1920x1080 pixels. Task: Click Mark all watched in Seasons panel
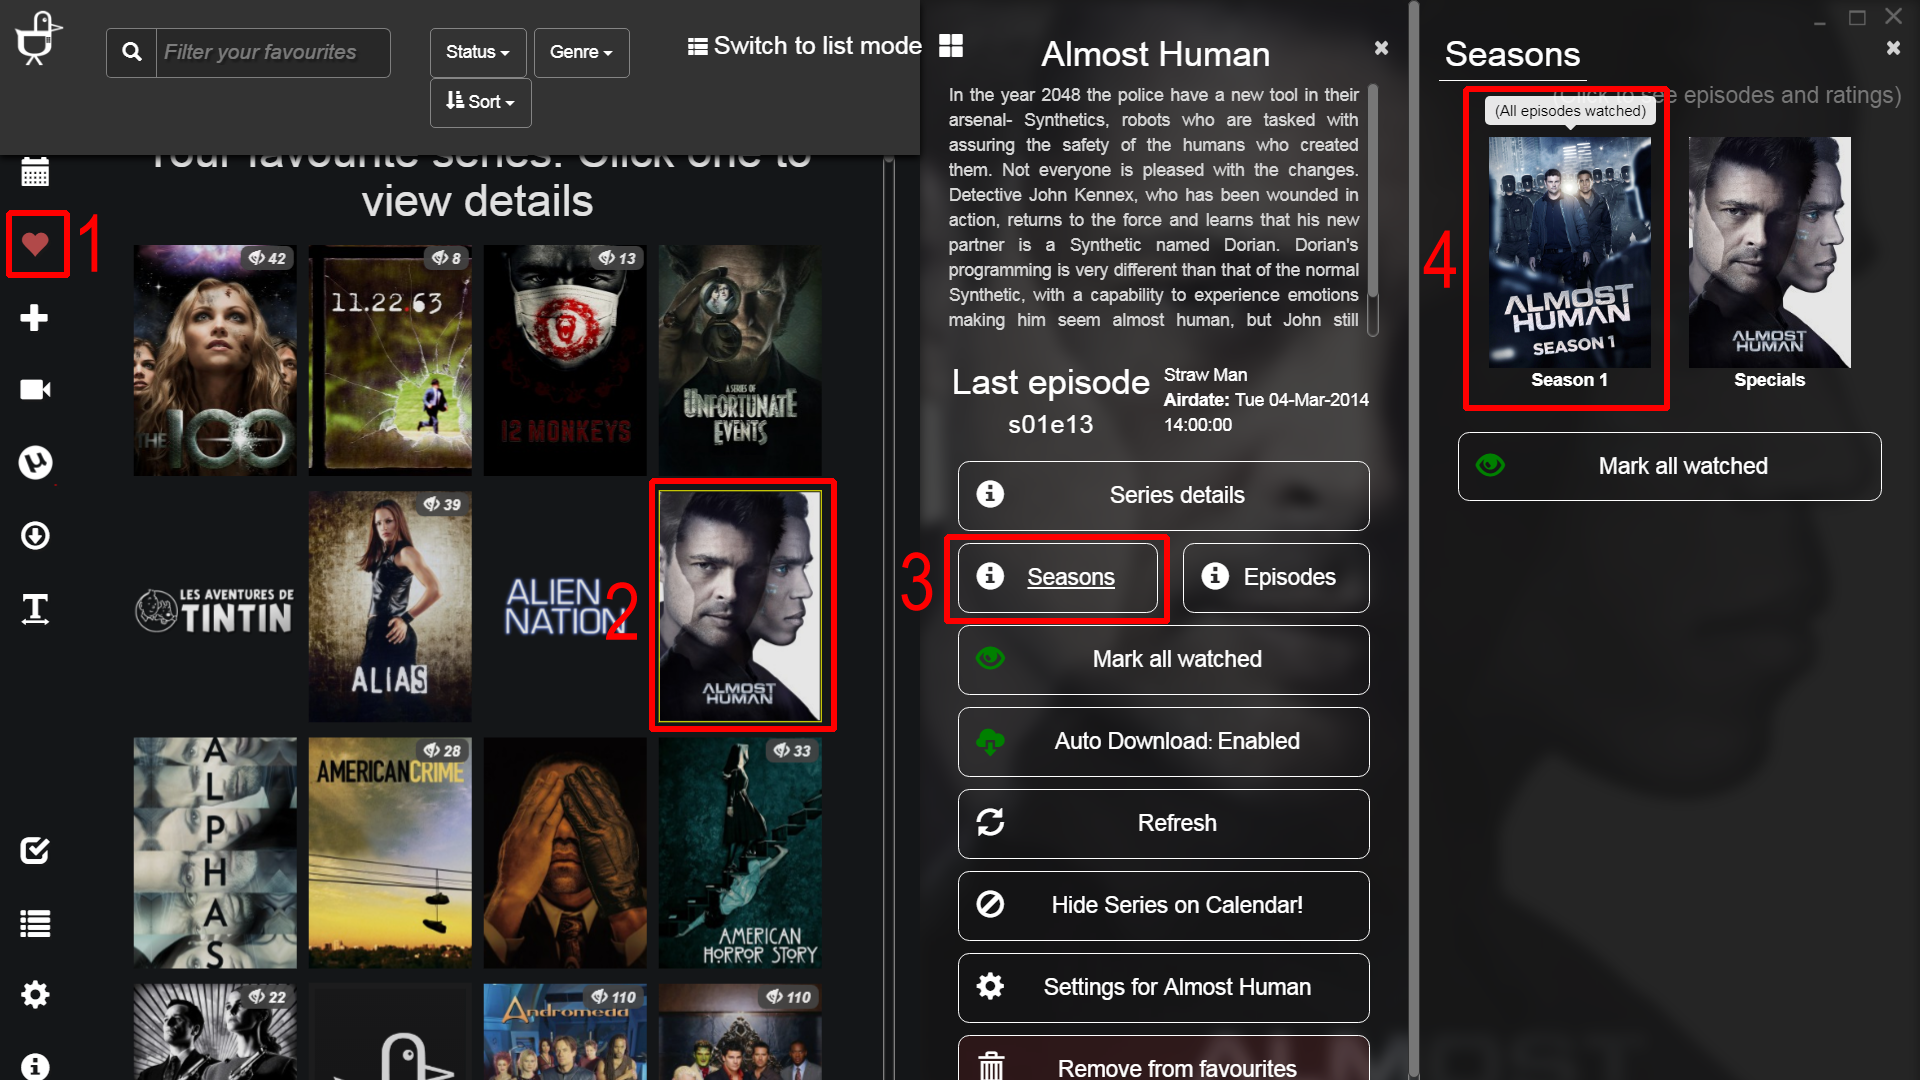coord(1669,466)
